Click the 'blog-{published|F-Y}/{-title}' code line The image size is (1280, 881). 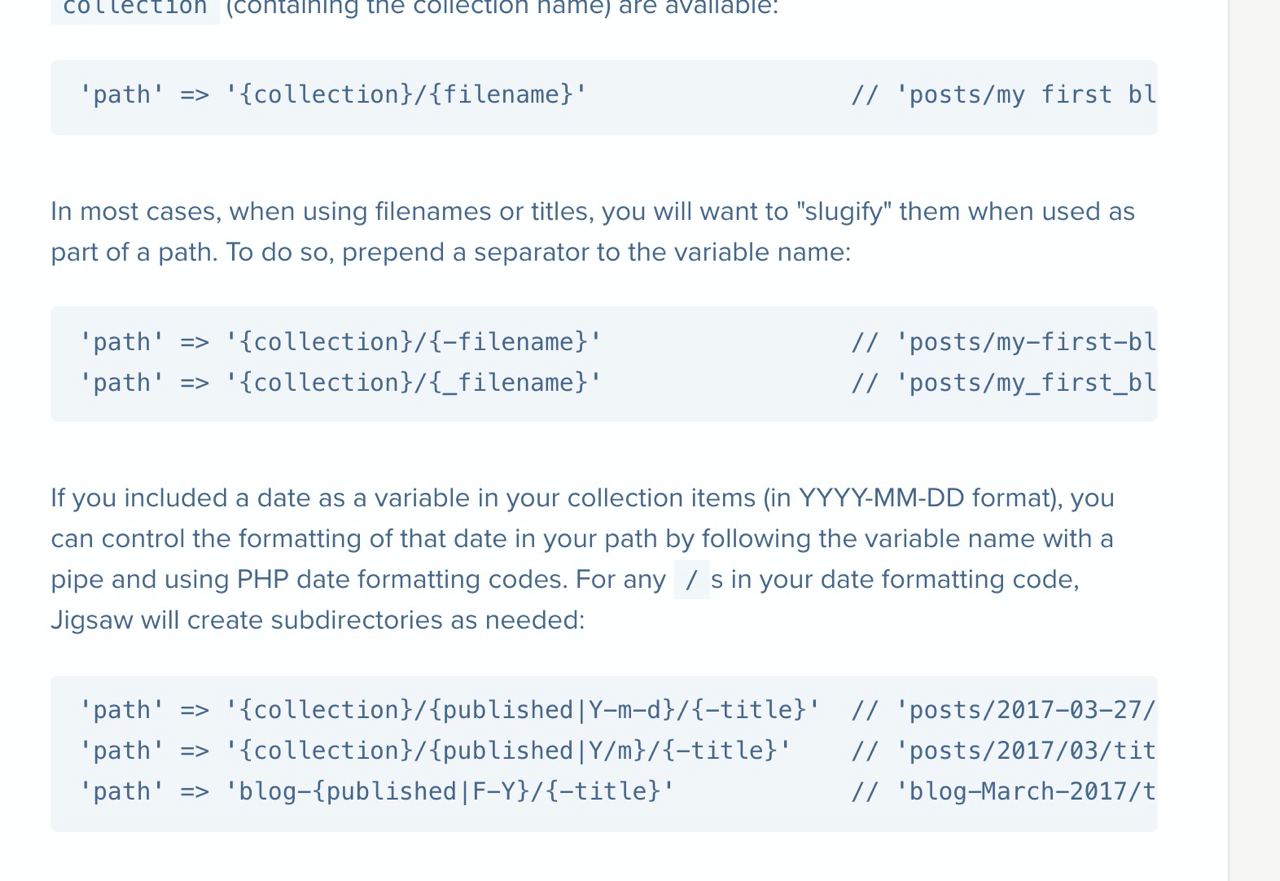[x=377, y=792]
